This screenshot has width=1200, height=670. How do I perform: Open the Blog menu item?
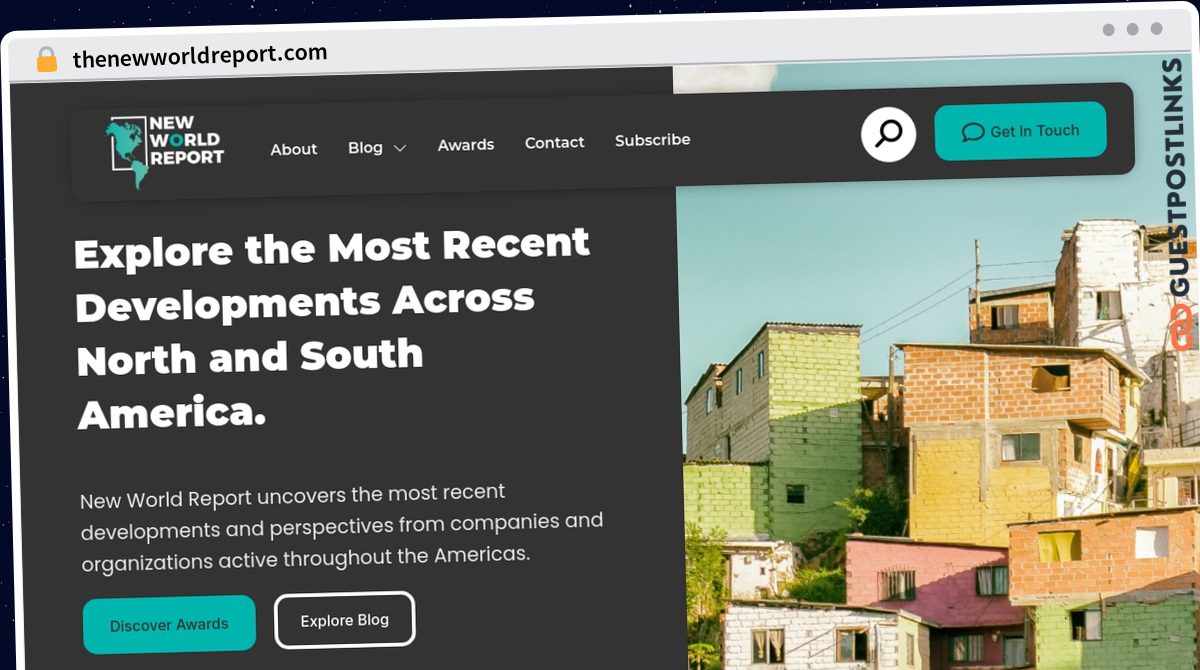point(365,148)
